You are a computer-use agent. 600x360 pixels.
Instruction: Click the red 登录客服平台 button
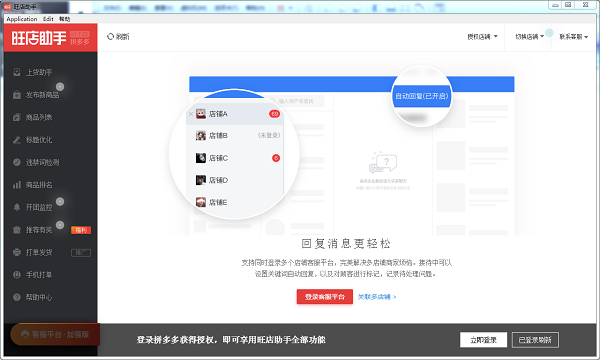pyautogui.click(x=324, y=296)
